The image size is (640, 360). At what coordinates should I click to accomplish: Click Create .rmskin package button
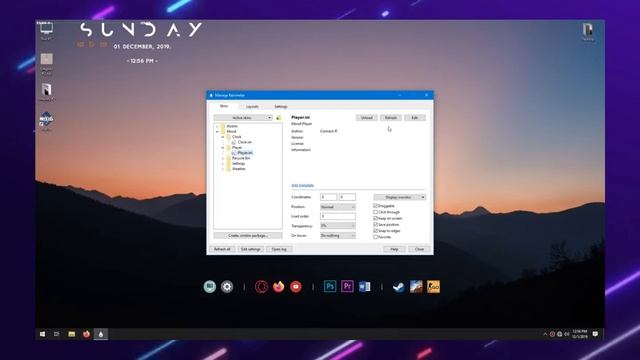click(x=248, y=236)
